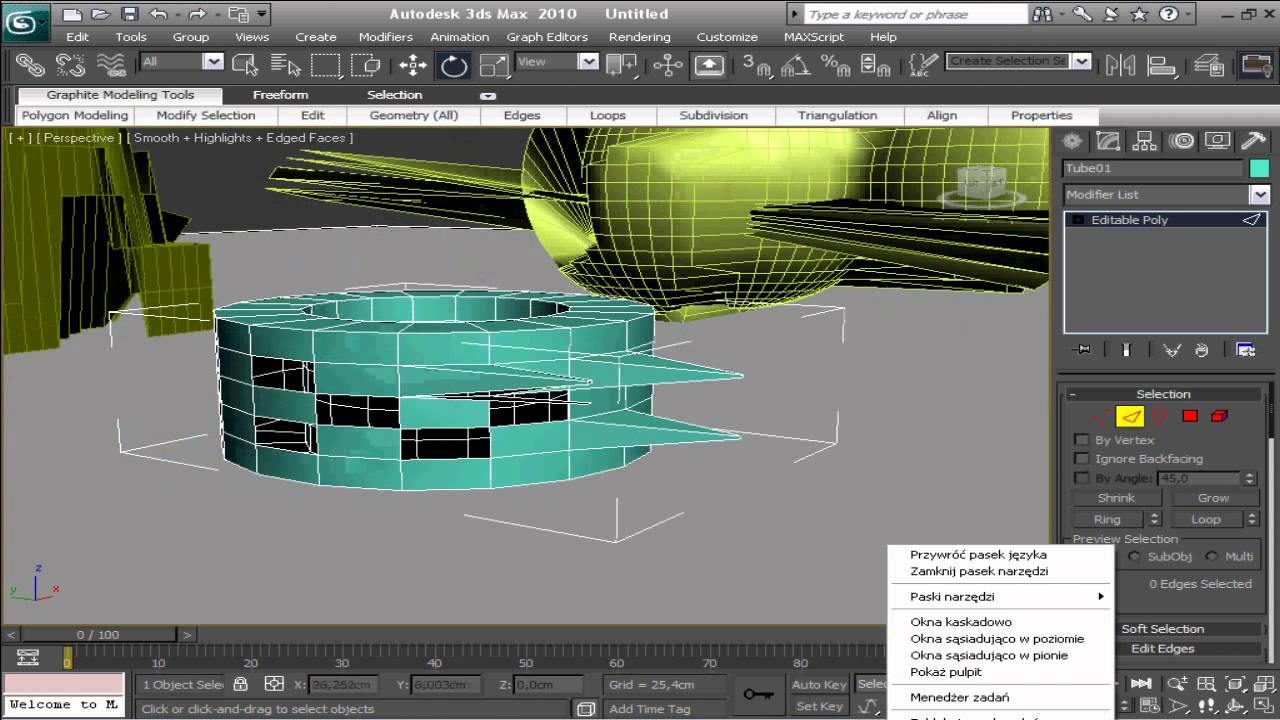Open the selection filter All dropdown
Image resolution: width=1280 pixels, height=720 pixels.
[213, 62]
